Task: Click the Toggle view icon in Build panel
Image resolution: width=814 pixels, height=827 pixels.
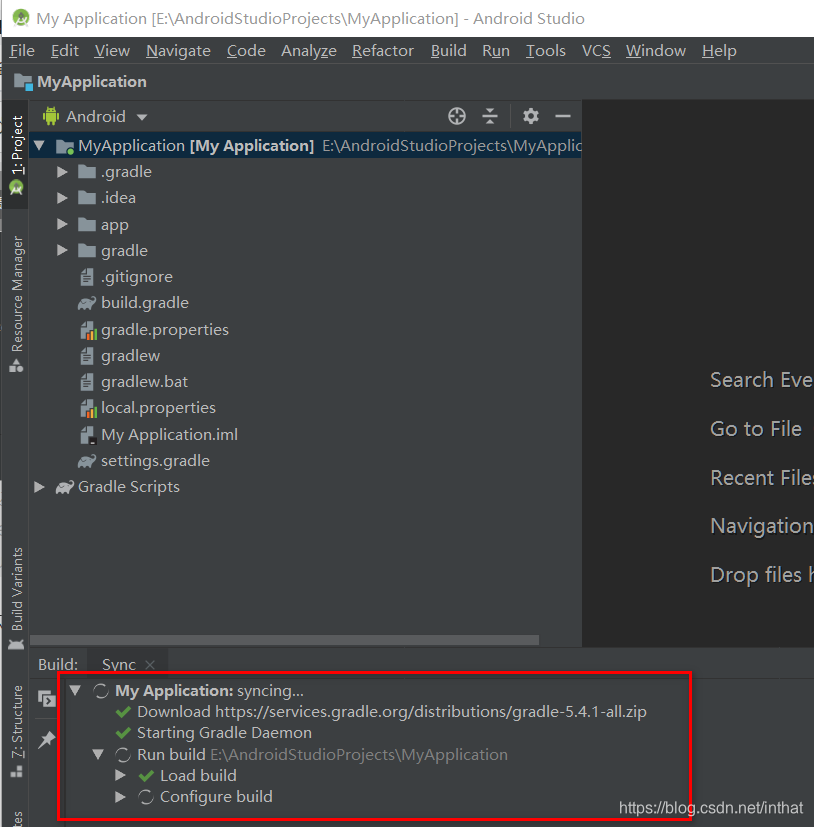Action: click(46, 699)
